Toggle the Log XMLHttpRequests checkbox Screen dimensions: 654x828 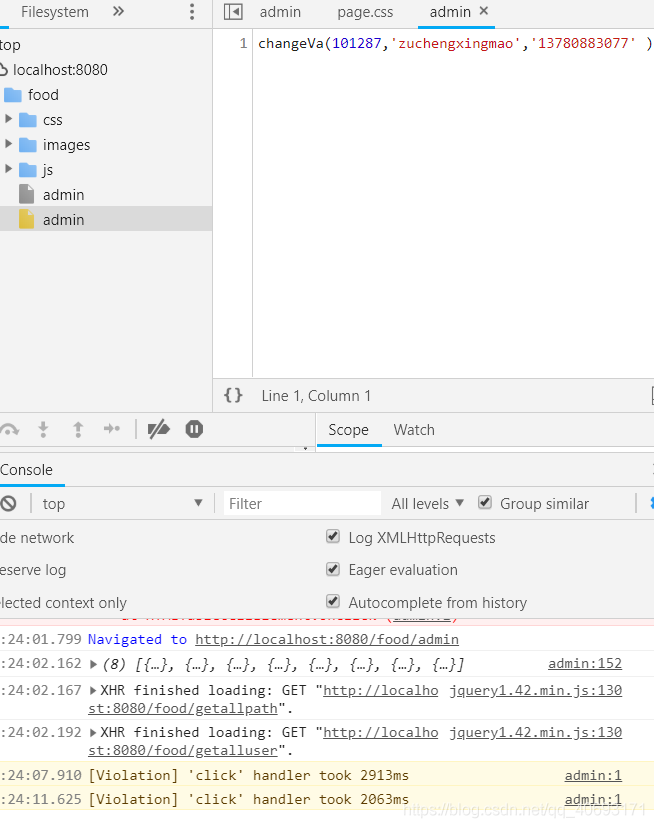(x=333, y=537)
